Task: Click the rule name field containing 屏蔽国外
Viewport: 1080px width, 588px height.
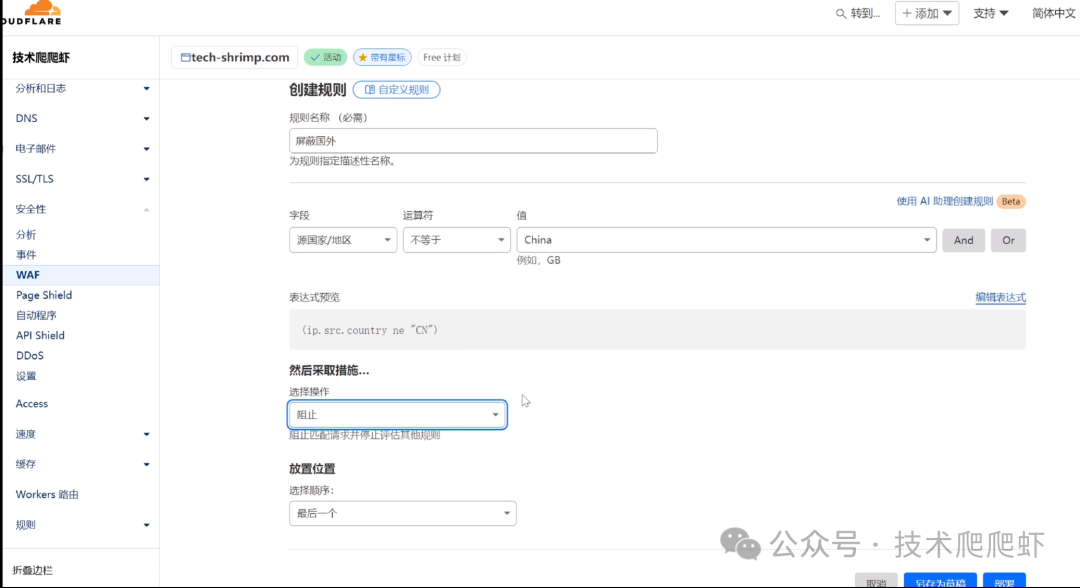Action: pyautogui.click(x=472, y=140)
